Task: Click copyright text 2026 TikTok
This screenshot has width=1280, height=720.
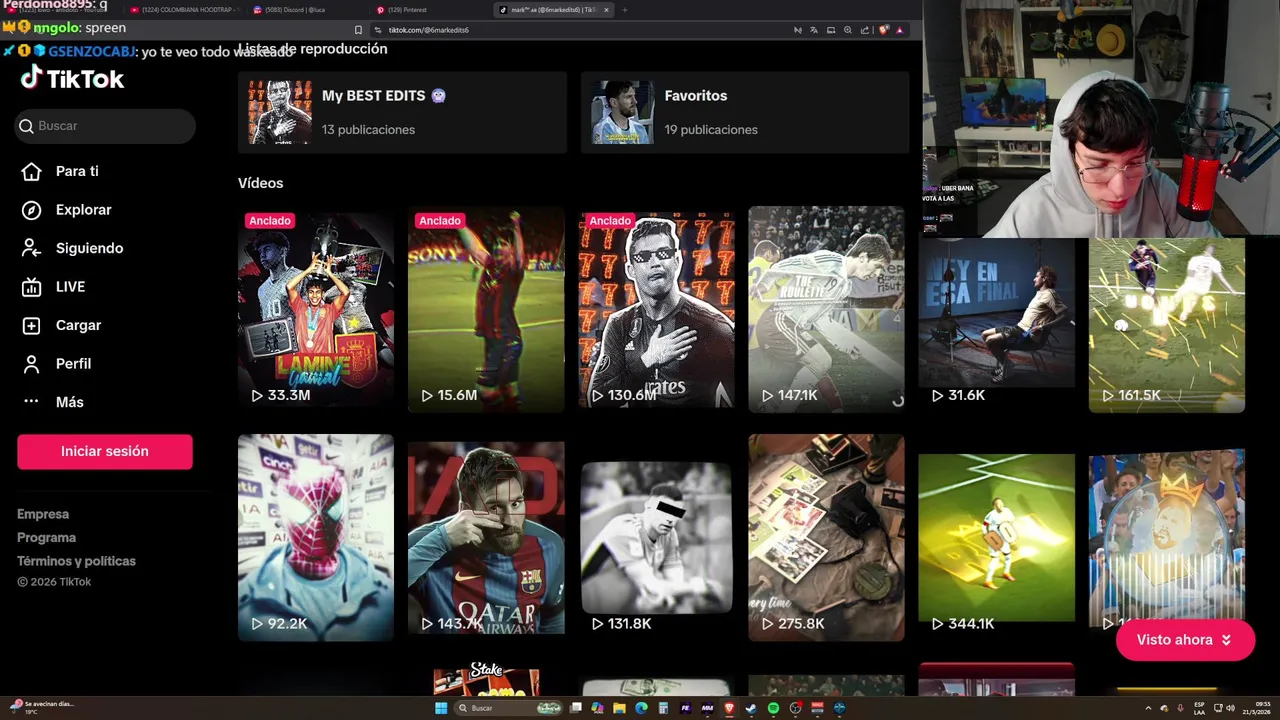Action: pyautogui.click(x=54, y=582)
